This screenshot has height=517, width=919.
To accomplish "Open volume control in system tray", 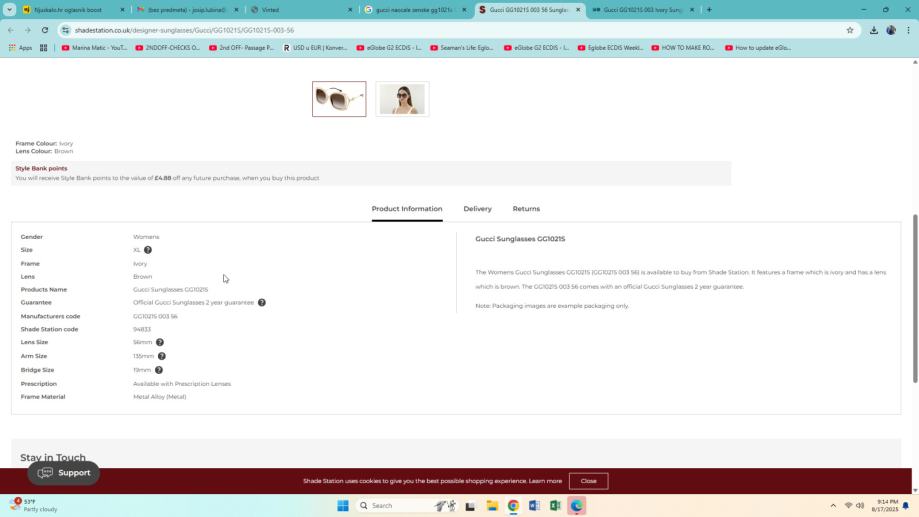I will point(860,505).
